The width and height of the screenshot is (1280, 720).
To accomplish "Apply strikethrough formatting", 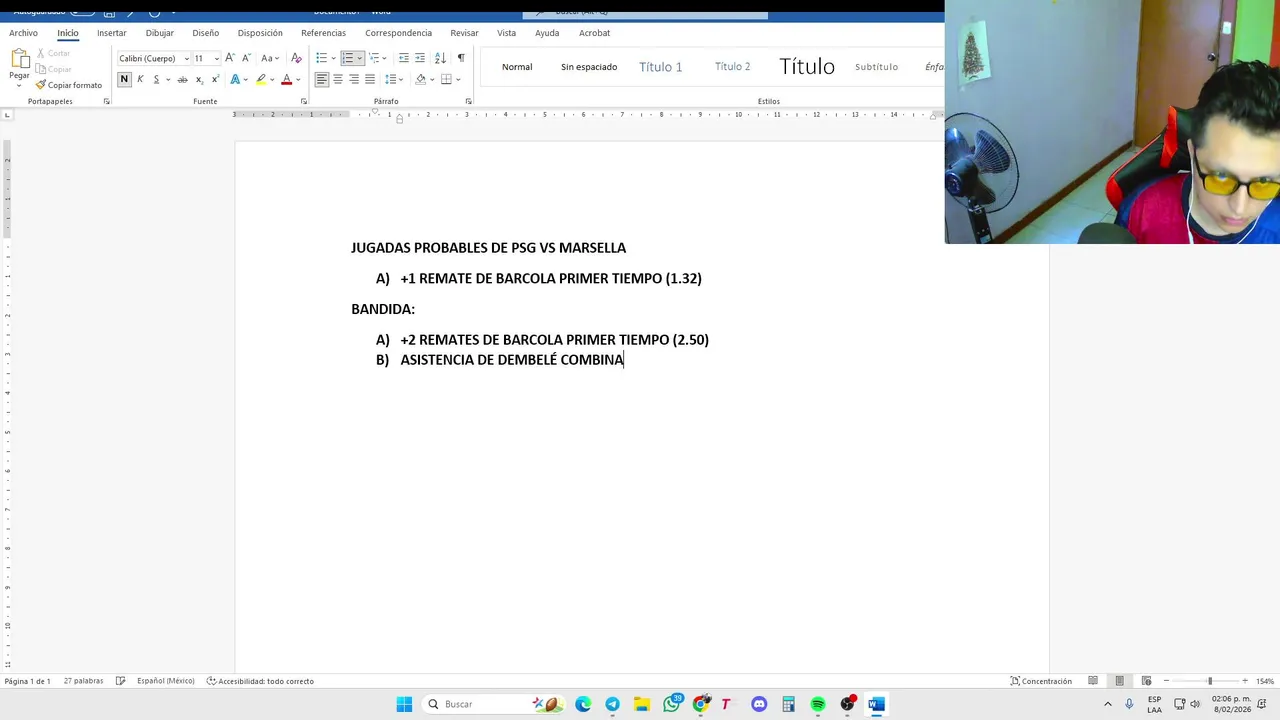I will coord(182,79).
